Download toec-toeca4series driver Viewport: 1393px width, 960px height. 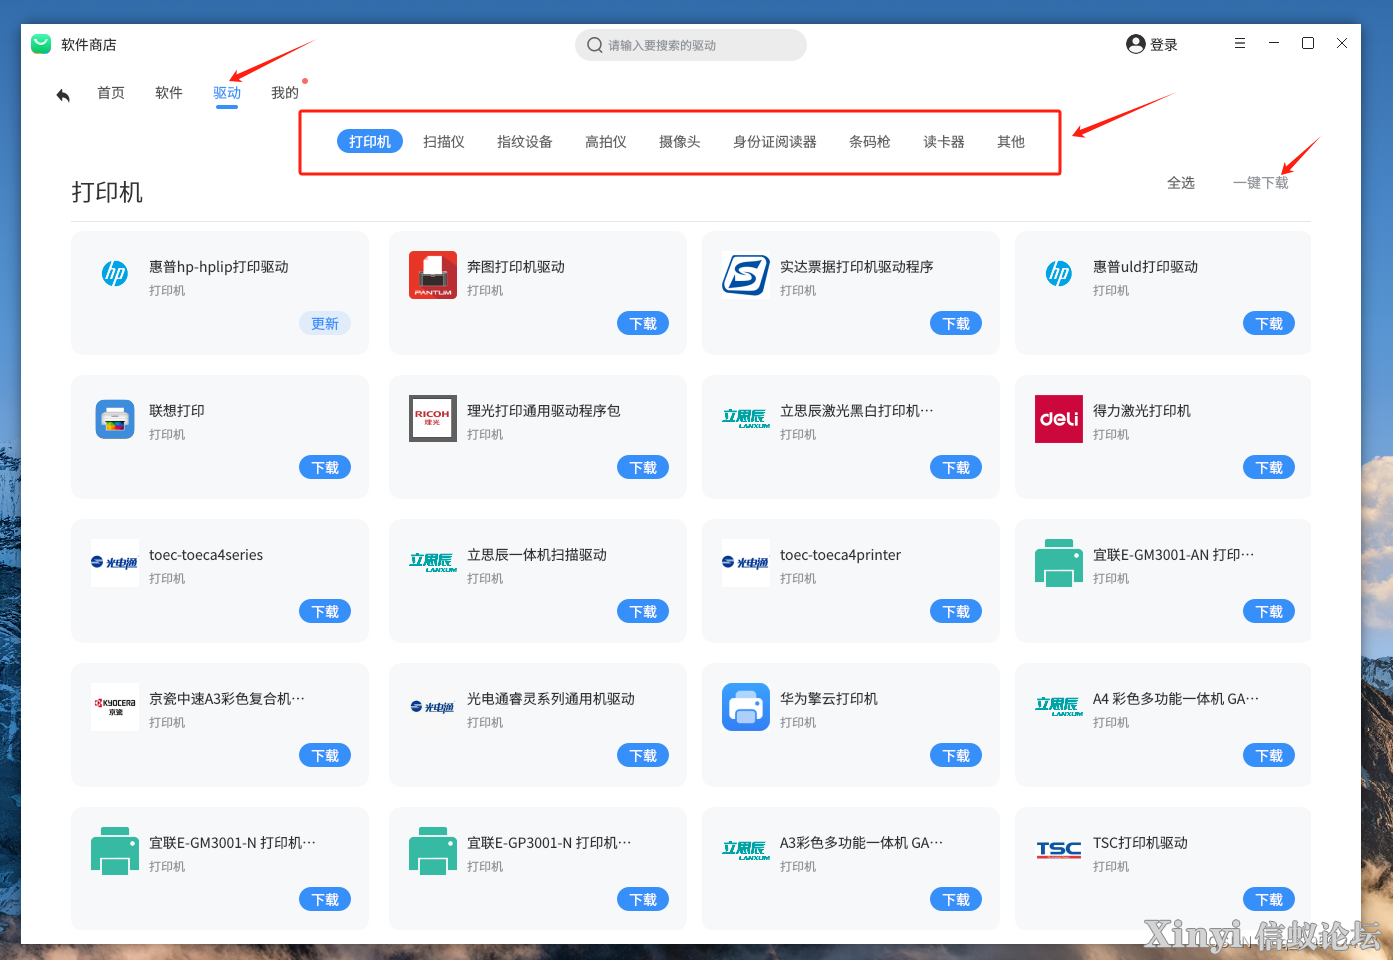325,612
